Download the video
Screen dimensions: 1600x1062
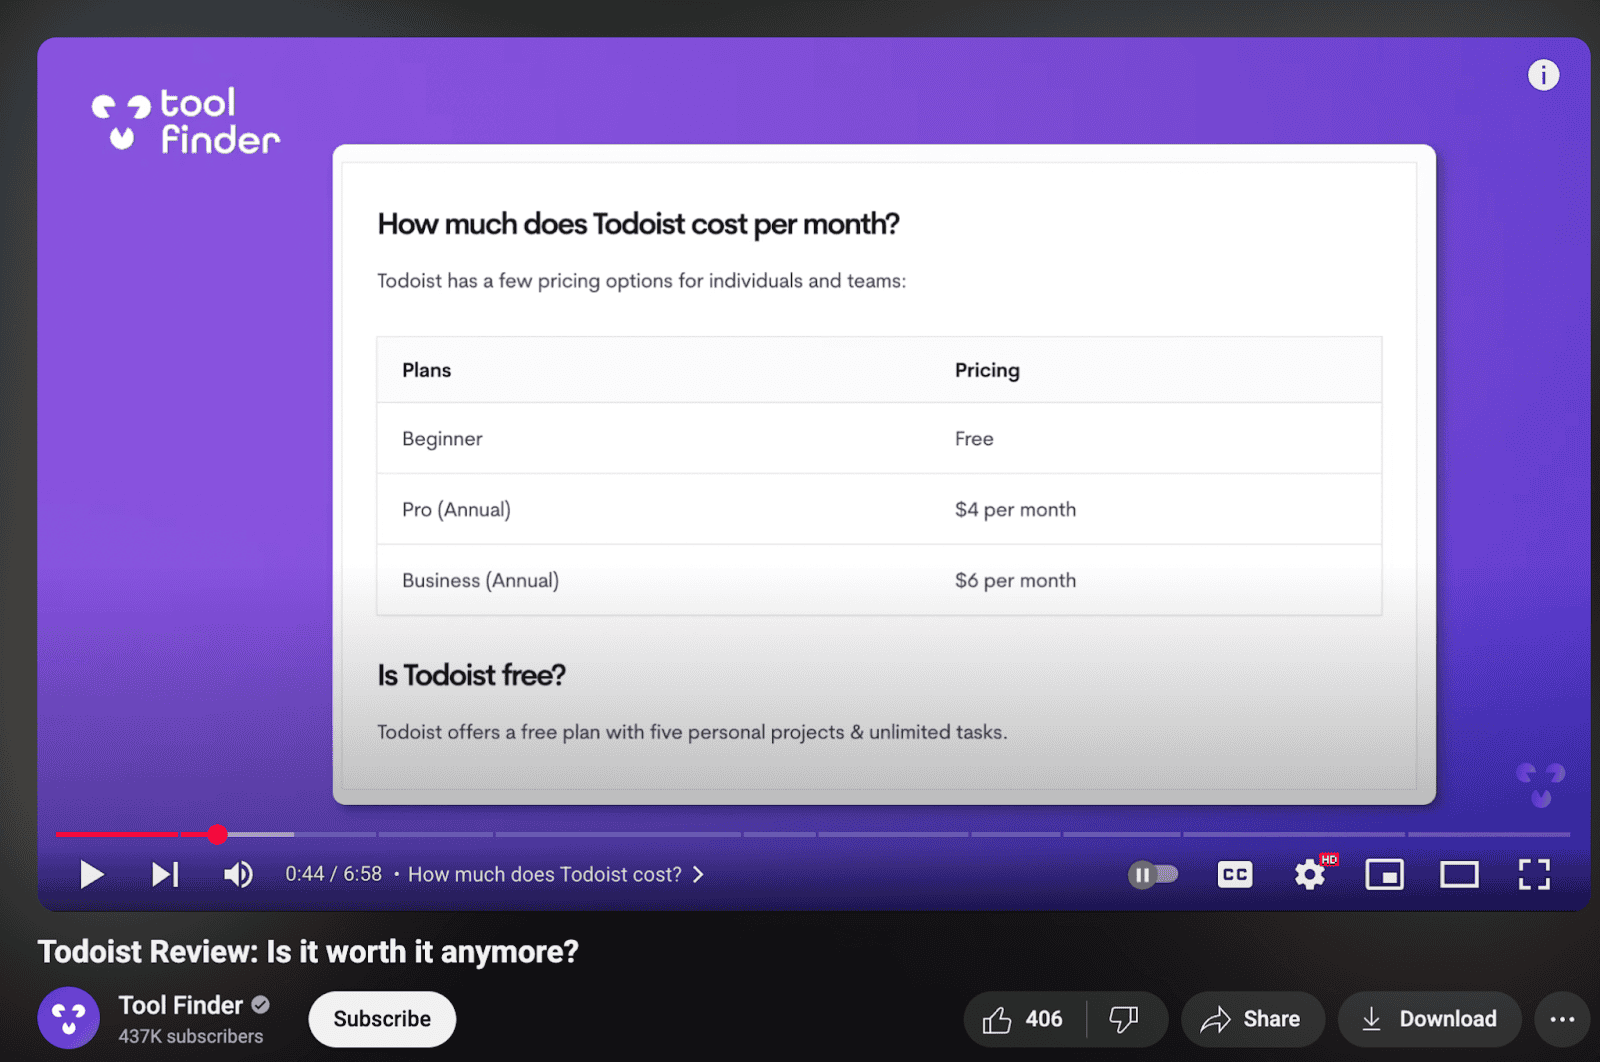1429,1019
